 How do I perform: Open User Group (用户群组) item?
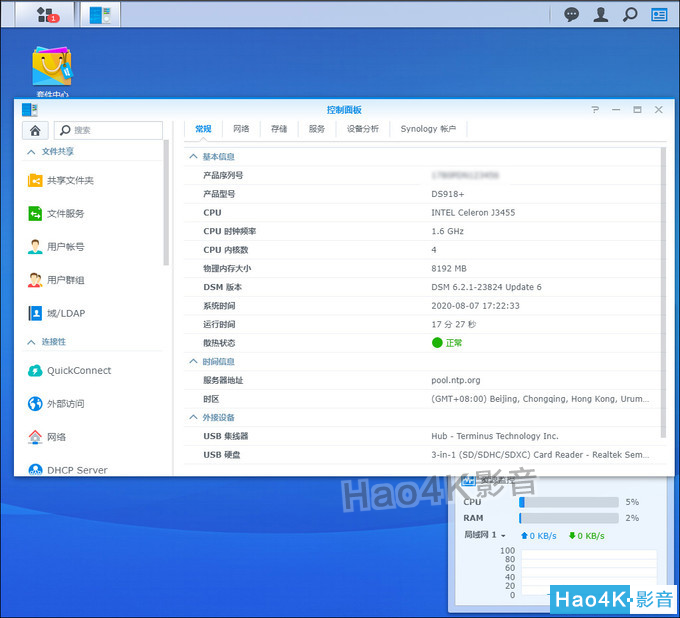point(56,280)
